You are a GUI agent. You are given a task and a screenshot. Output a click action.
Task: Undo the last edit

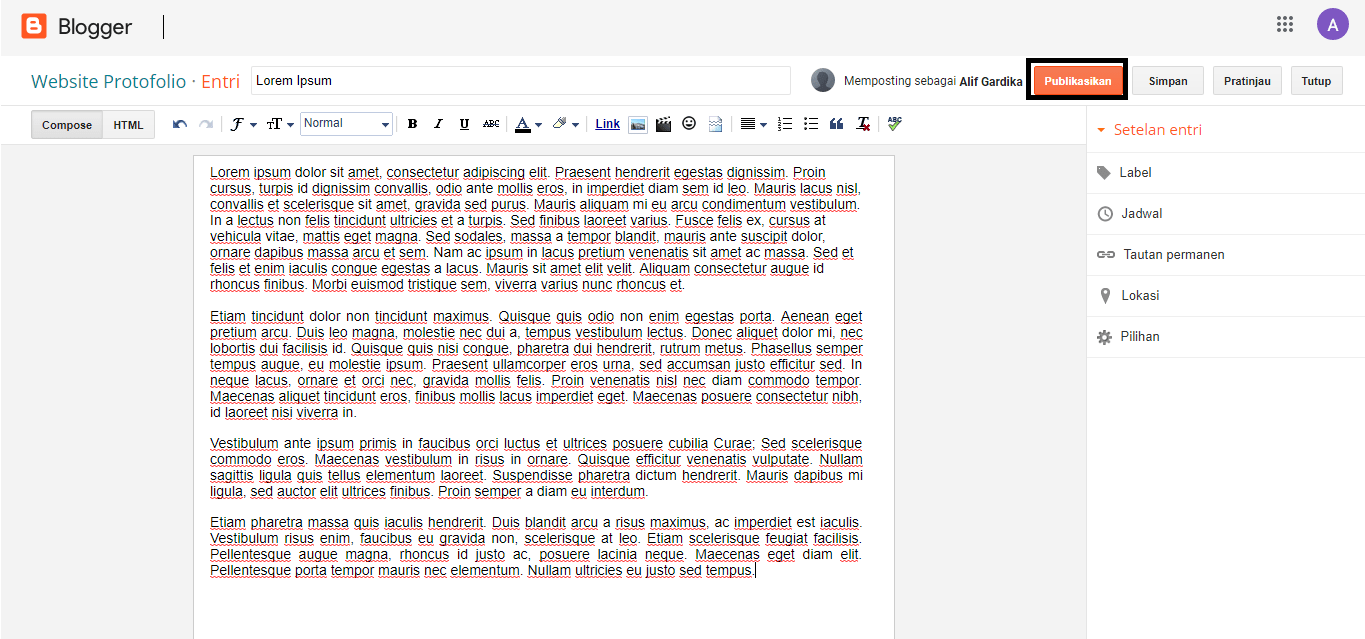[x=179, y=123]
